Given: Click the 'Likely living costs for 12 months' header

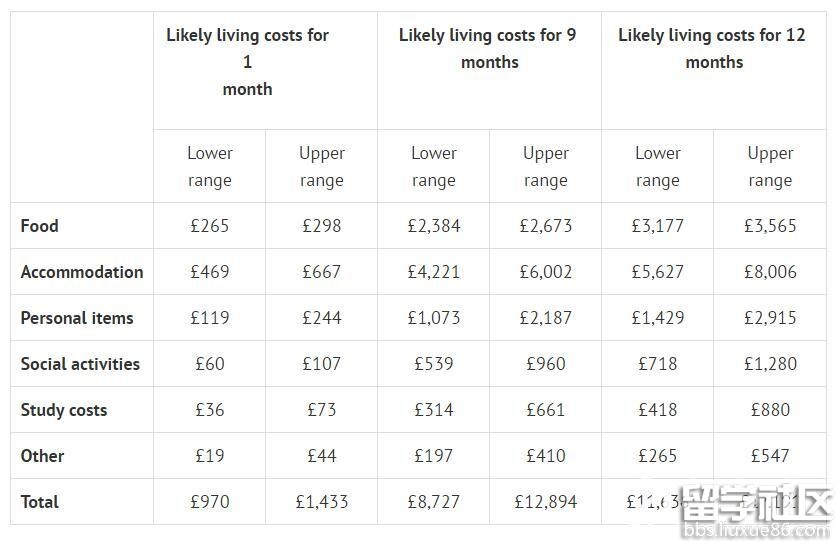Looking at the screenshot, I should 713,49.
